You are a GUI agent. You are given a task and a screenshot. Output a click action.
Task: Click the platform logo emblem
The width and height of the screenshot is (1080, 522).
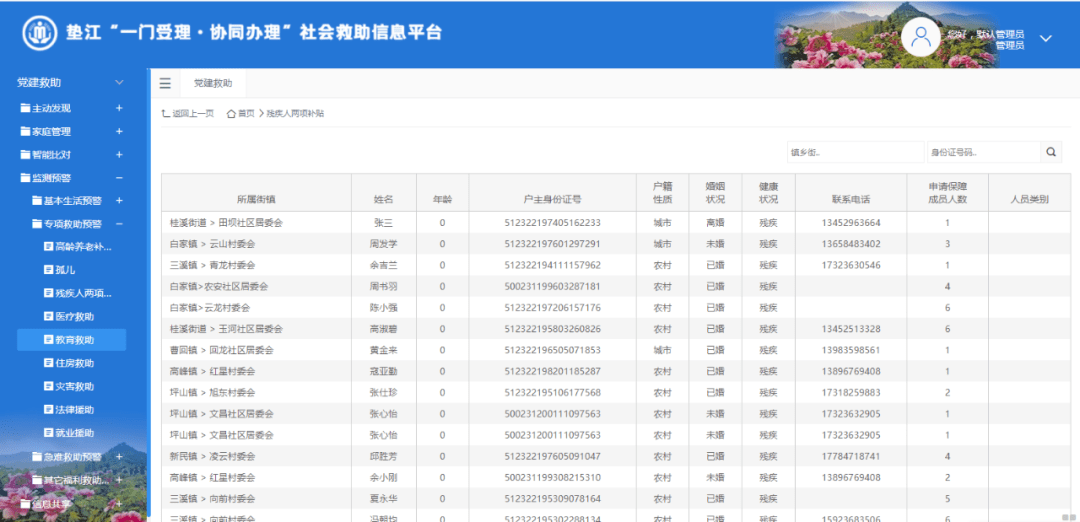[x=41, y=33]
